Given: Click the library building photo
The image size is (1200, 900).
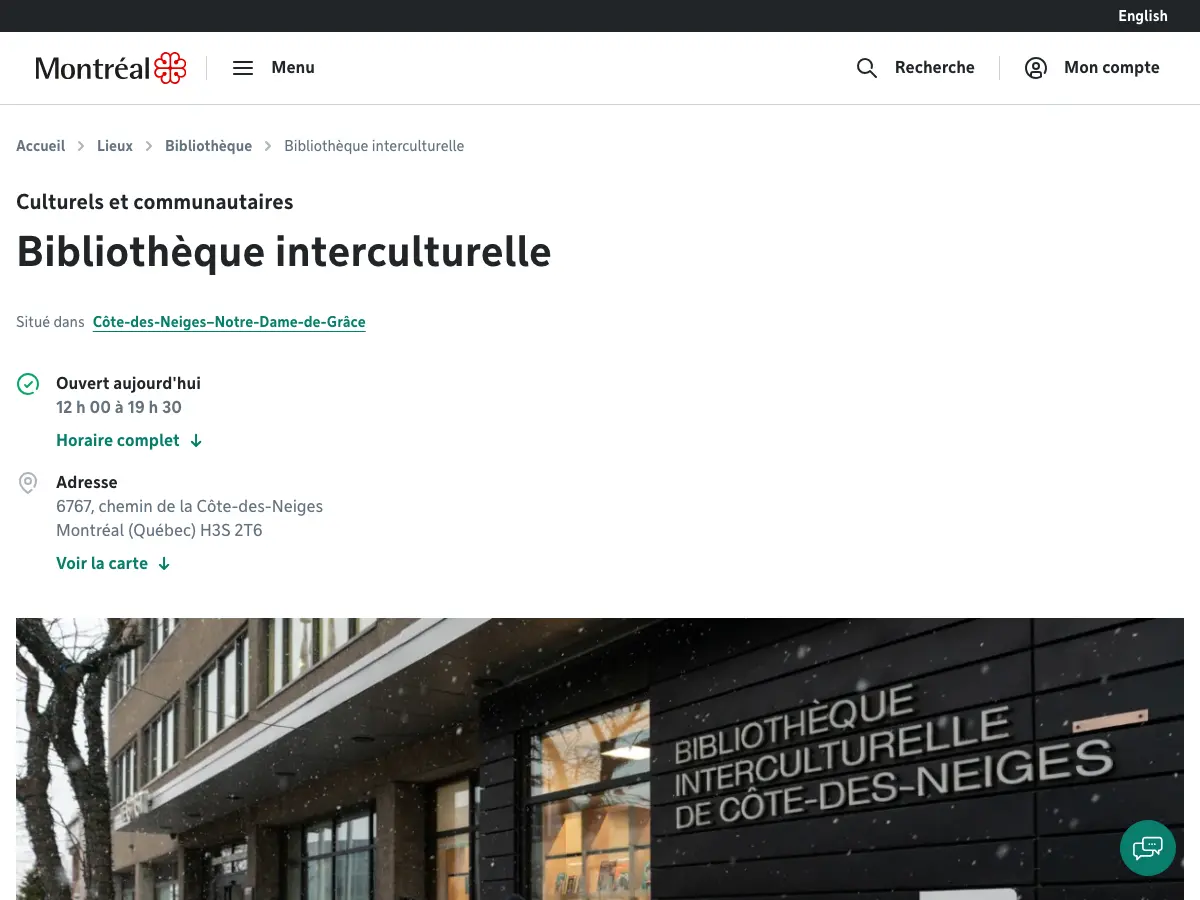Looking at the screenshot, I should (x=600, y=759).
